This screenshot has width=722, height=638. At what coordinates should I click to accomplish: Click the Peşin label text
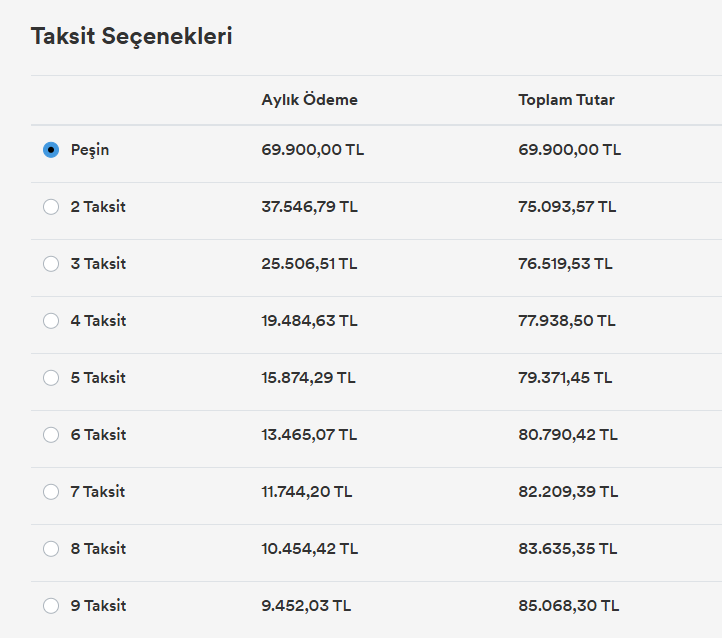[90, 151]
